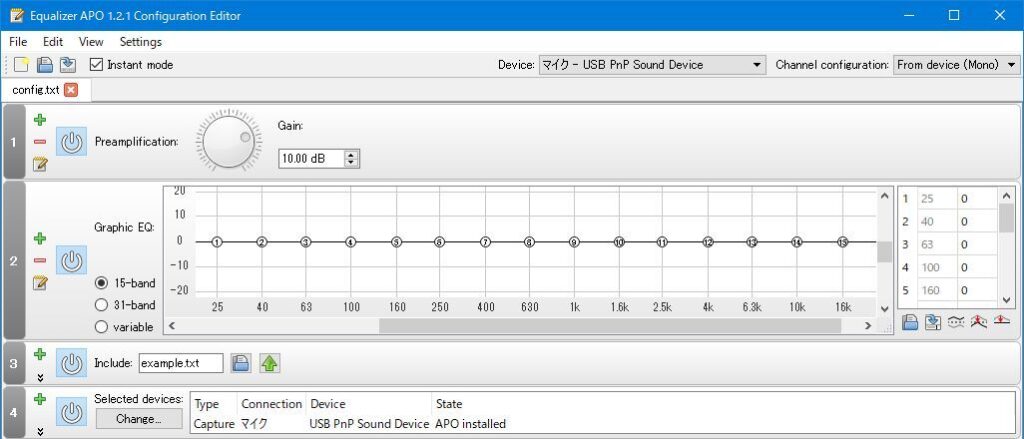
Task: Open the Settings menu
Action: click(x=140, y=42)
